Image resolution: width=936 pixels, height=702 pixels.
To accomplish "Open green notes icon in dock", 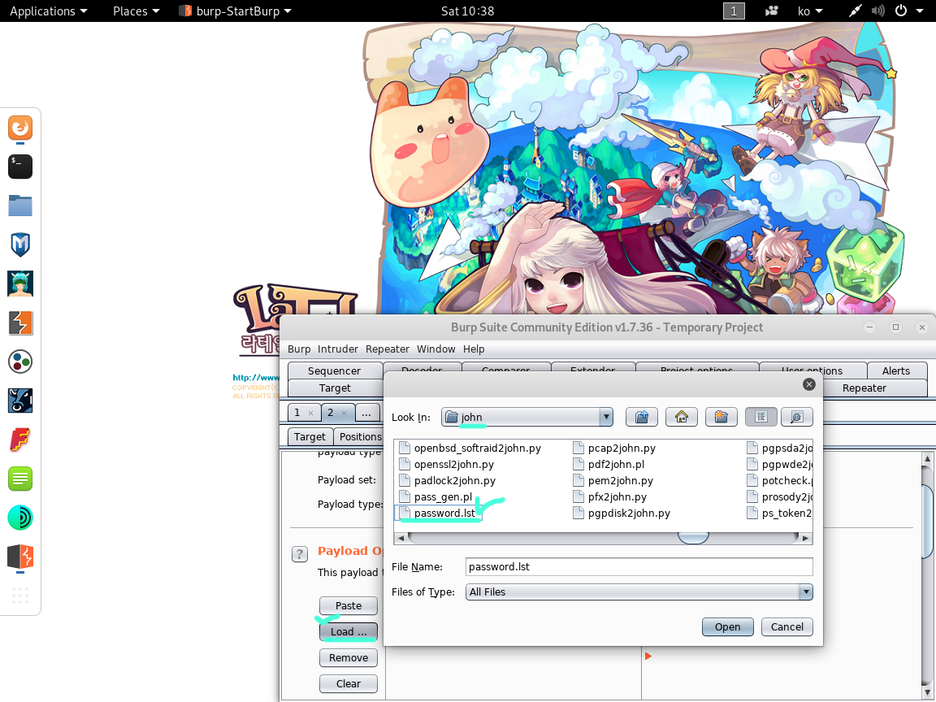I will click(20, 479).
